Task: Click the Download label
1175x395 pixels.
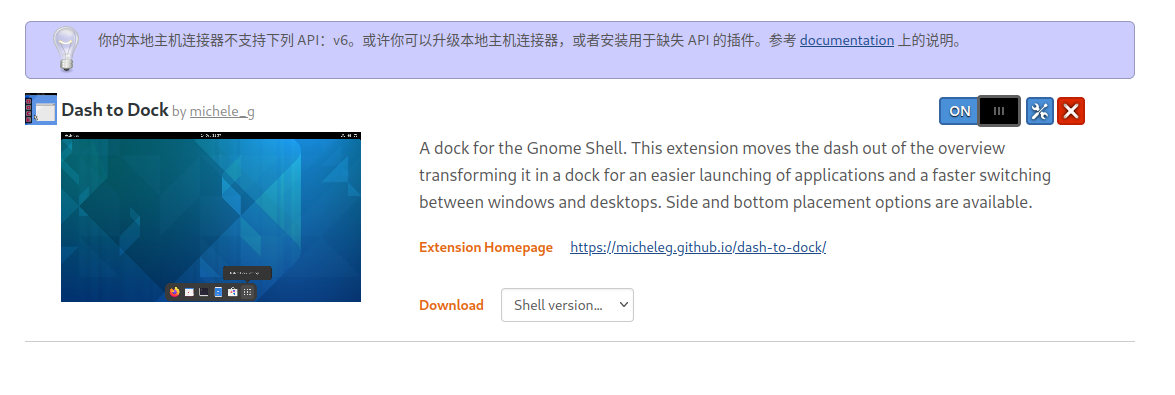Action: [451, 305]
